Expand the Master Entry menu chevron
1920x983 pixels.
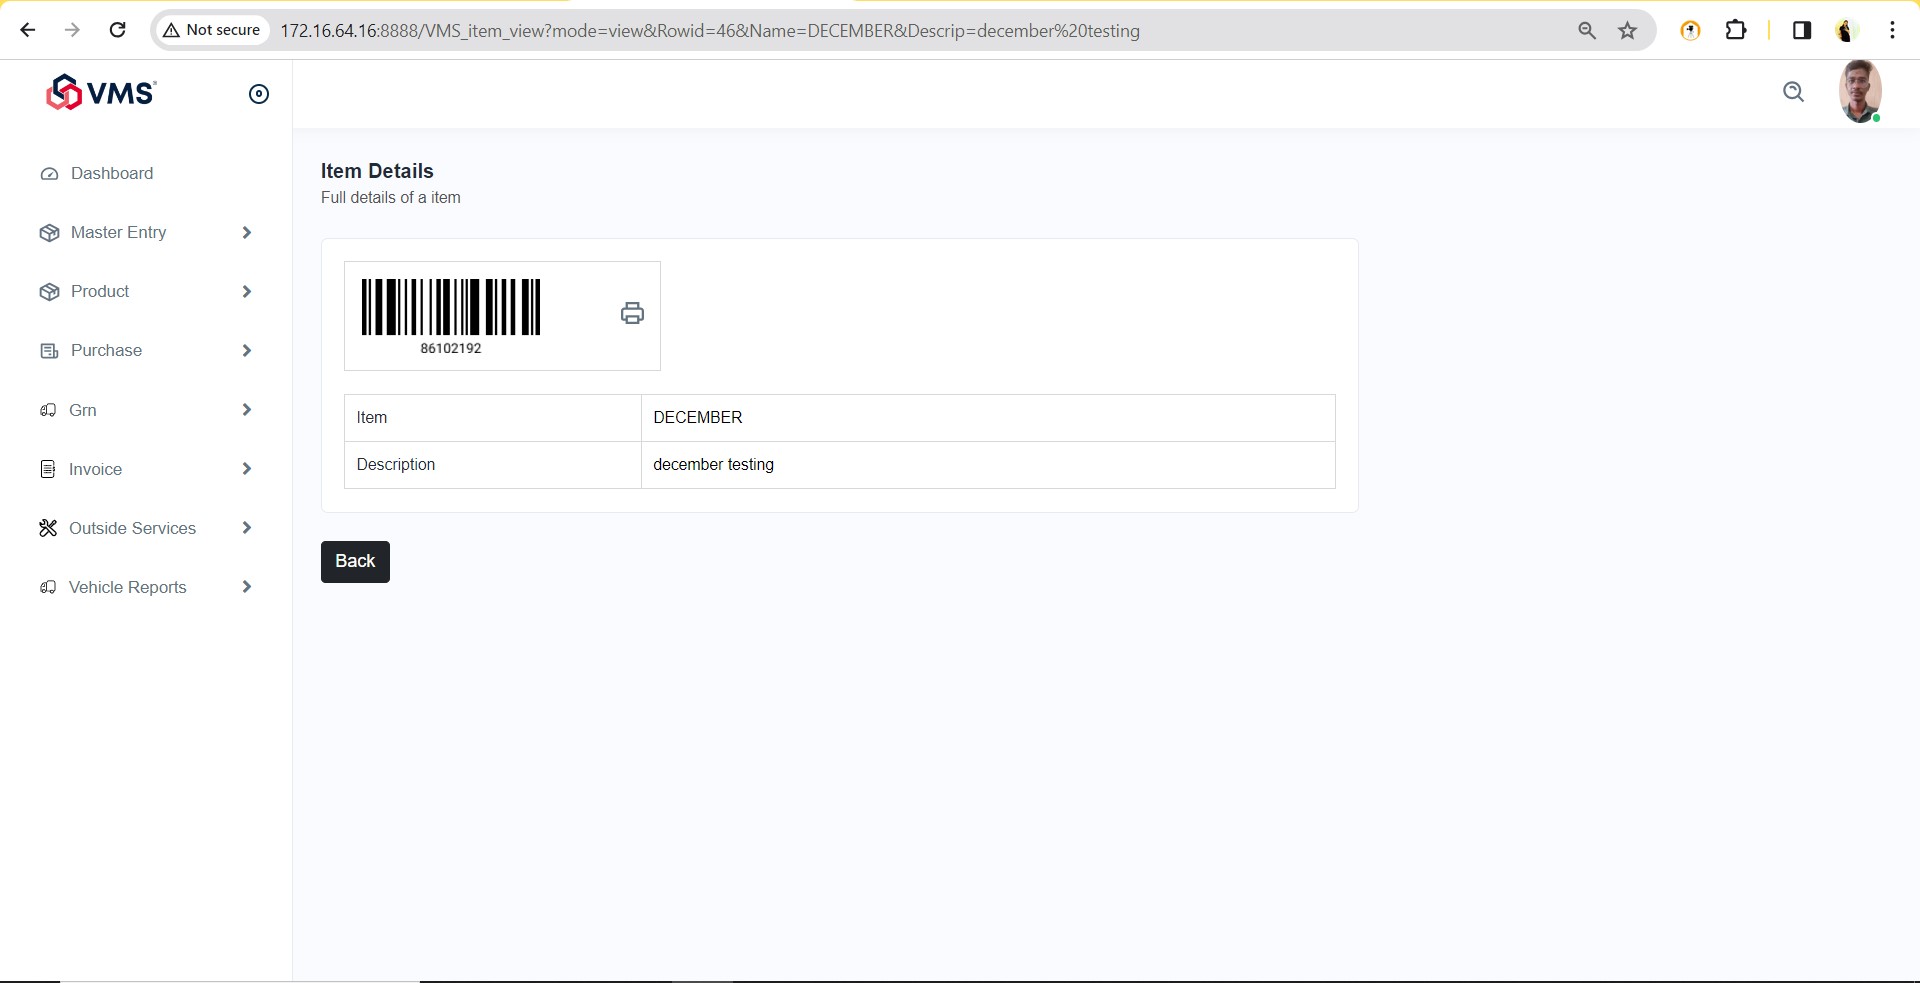tap(246, 233)
